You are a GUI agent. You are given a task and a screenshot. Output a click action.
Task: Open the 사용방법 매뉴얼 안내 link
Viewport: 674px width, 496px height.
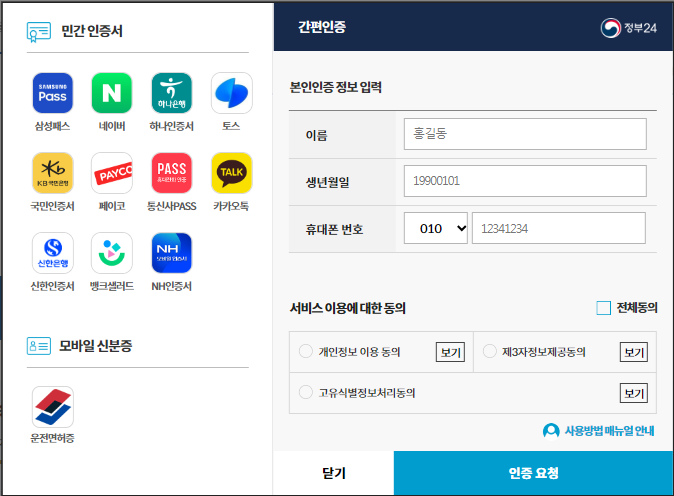[609, 431]
